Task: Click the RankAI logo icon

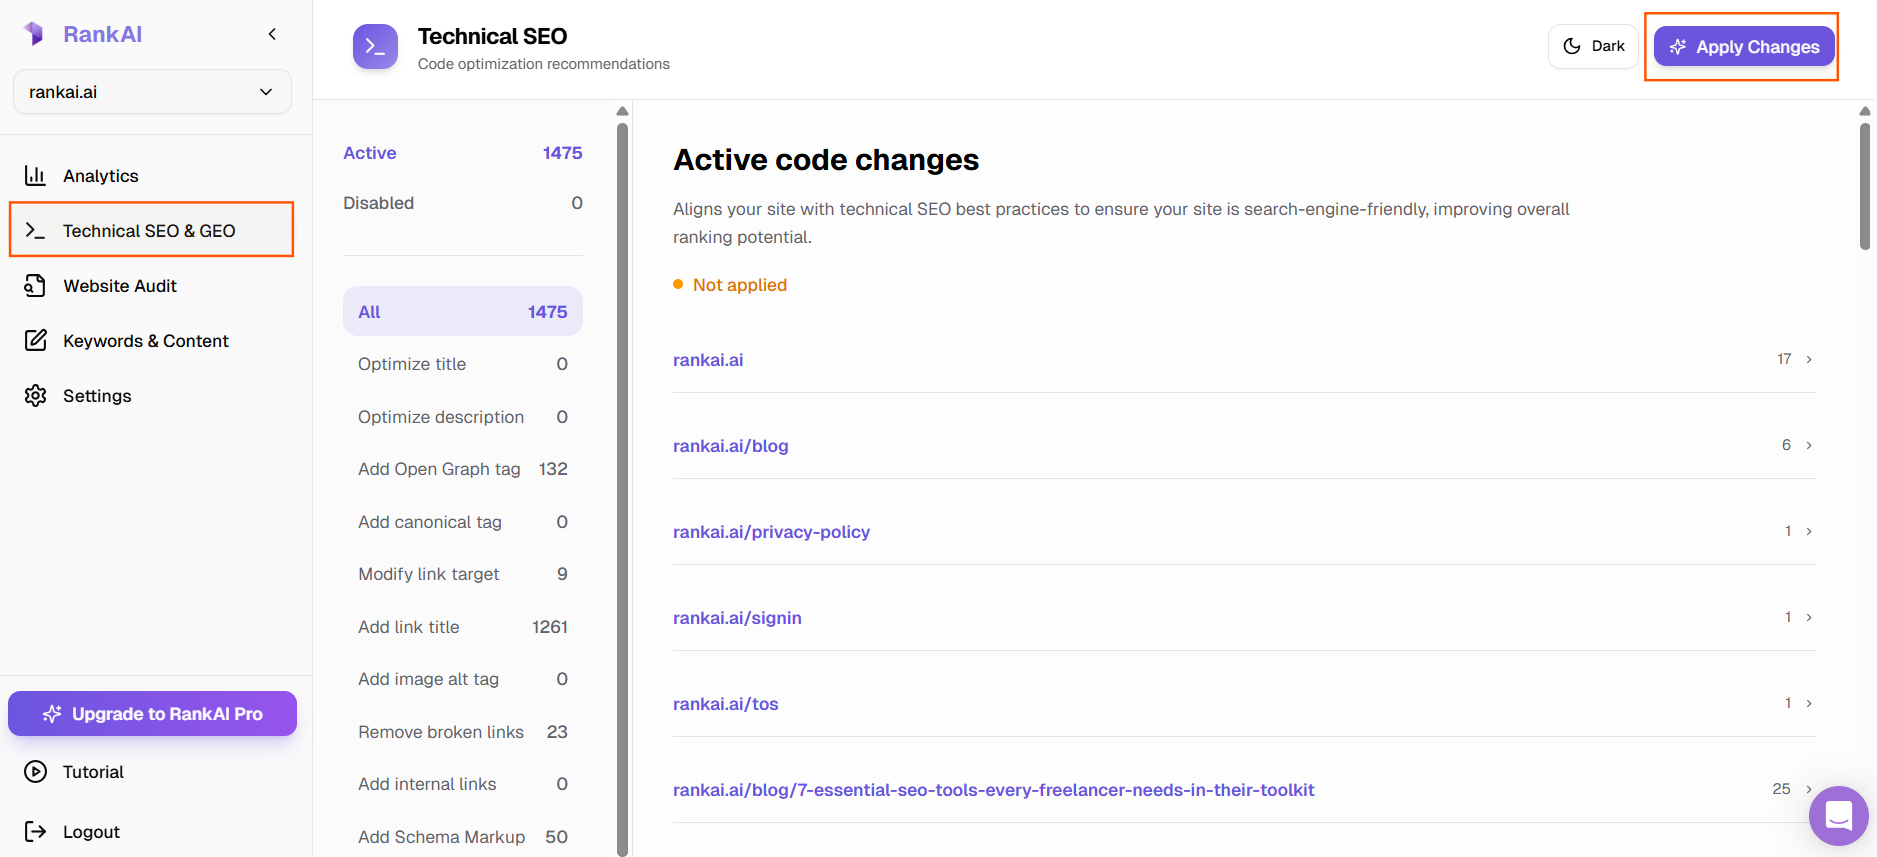Action: 34,34
